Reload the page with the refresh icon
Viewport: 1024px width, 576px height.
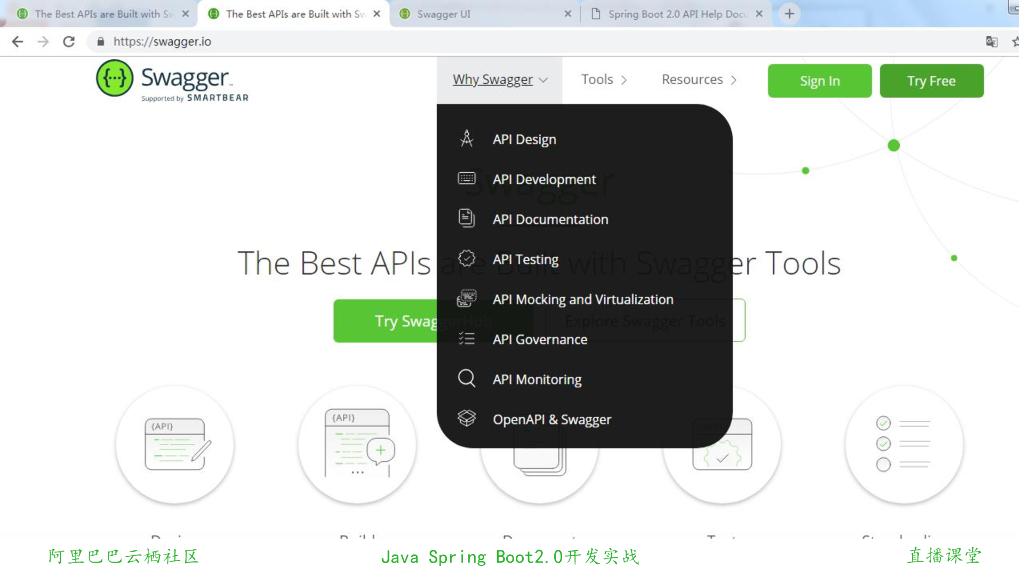69,42
